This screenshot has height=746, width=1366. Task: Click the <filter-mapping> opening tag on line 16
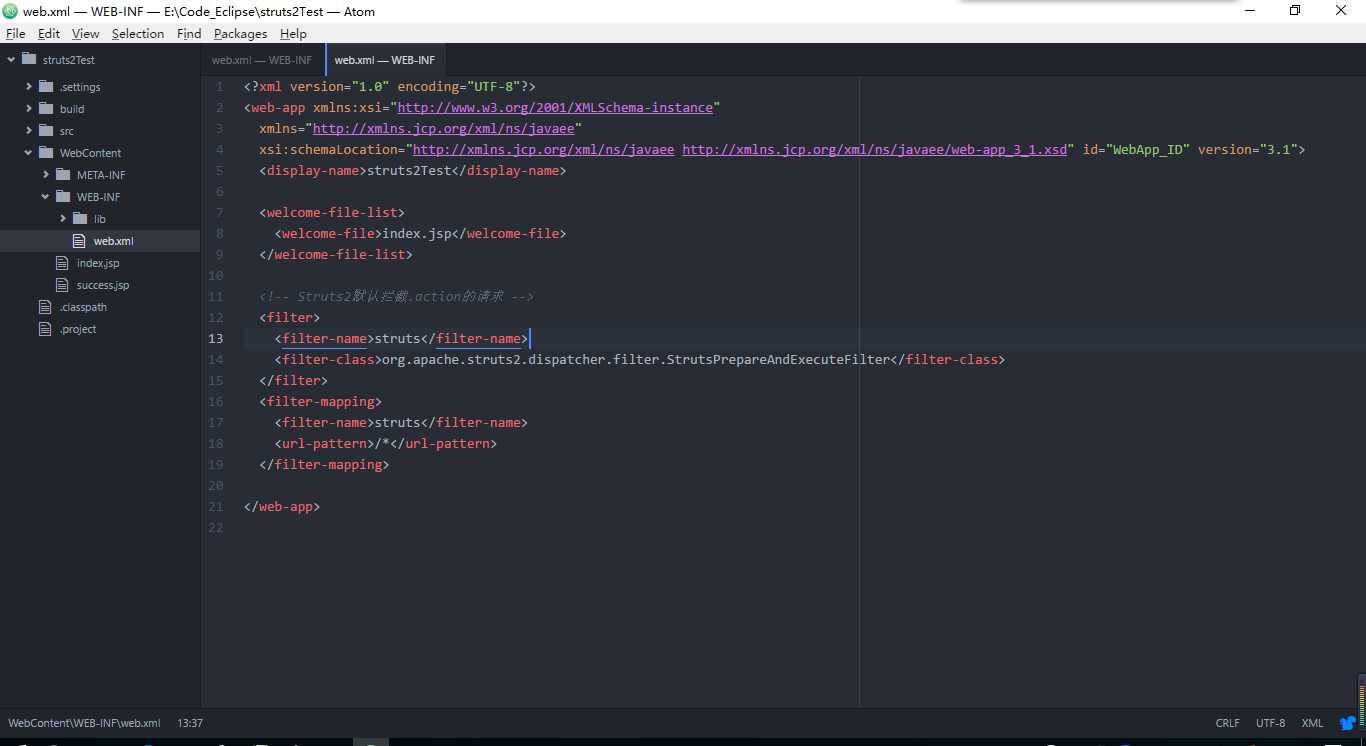point(320,401)
